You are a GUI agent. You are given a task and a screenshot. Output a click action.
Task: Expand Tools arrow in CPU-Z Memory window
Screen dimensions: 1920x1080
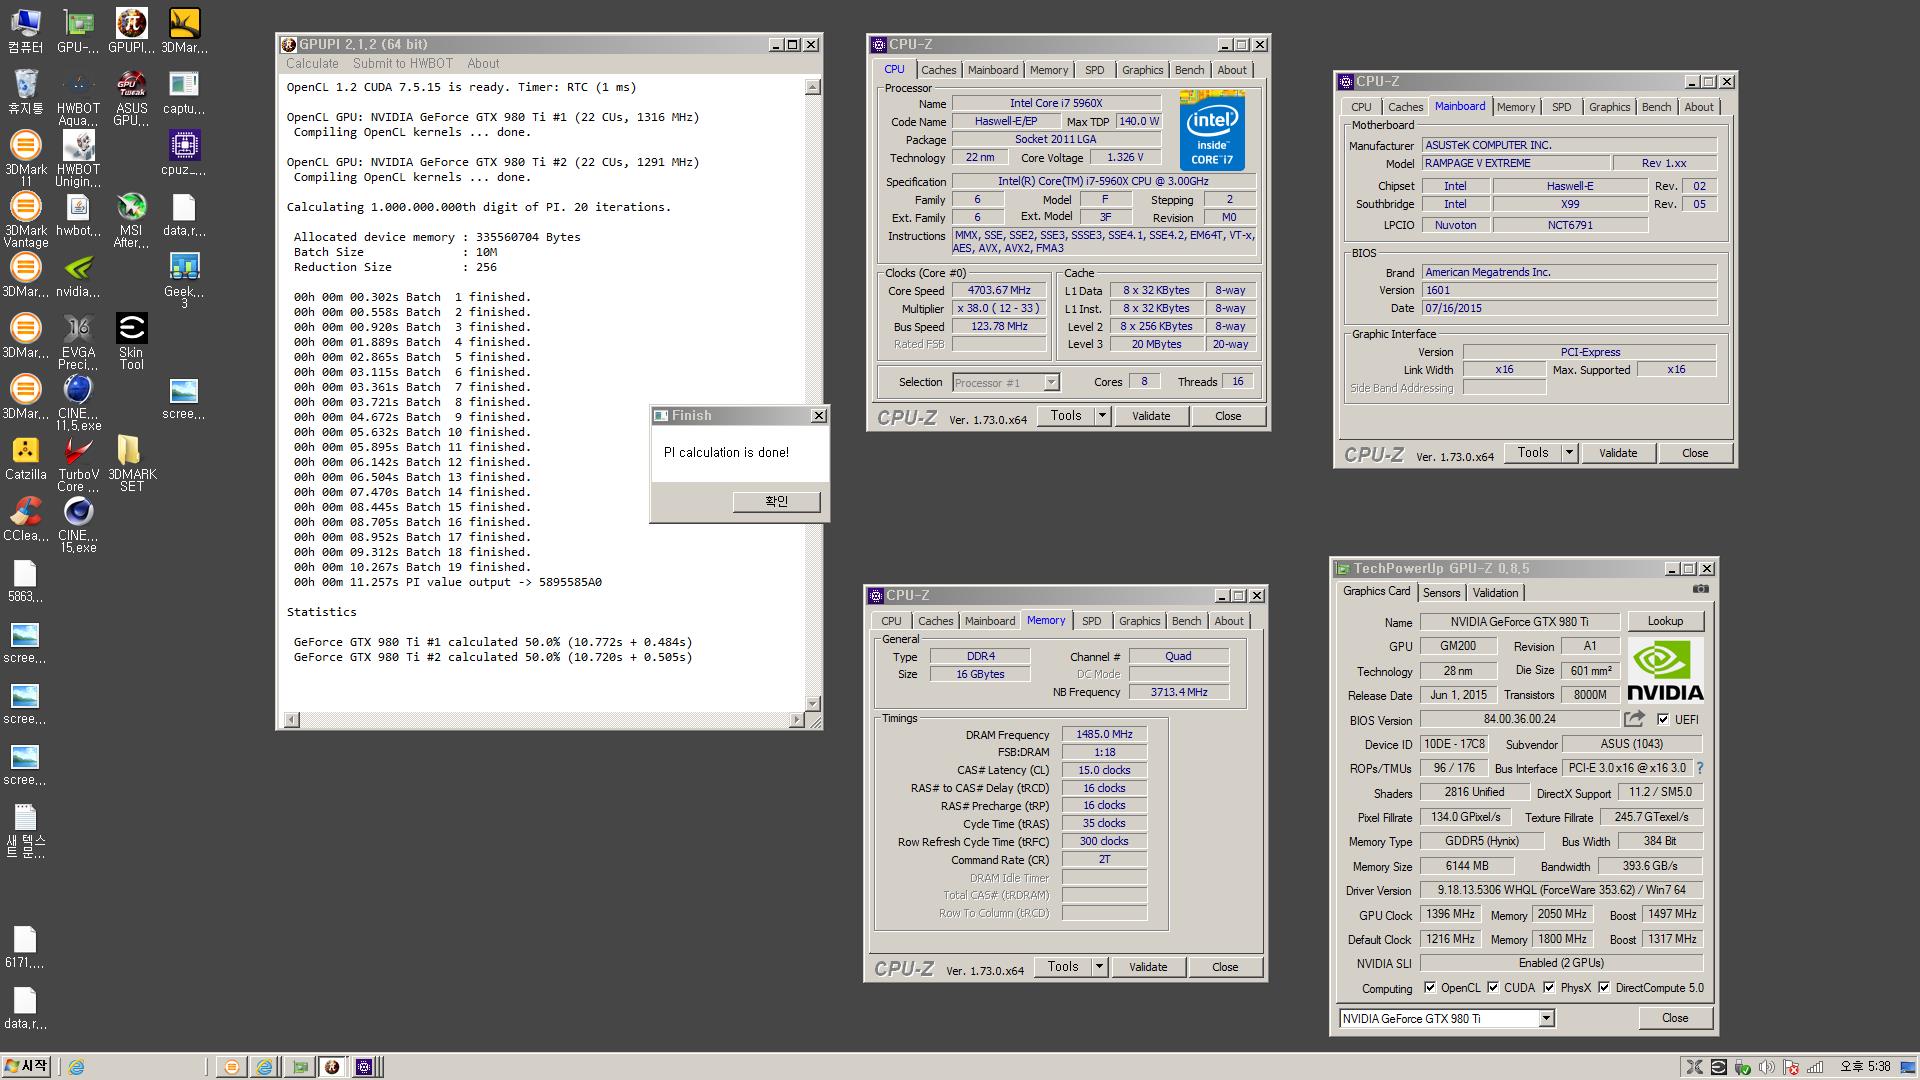click(x=1099, y=967)
